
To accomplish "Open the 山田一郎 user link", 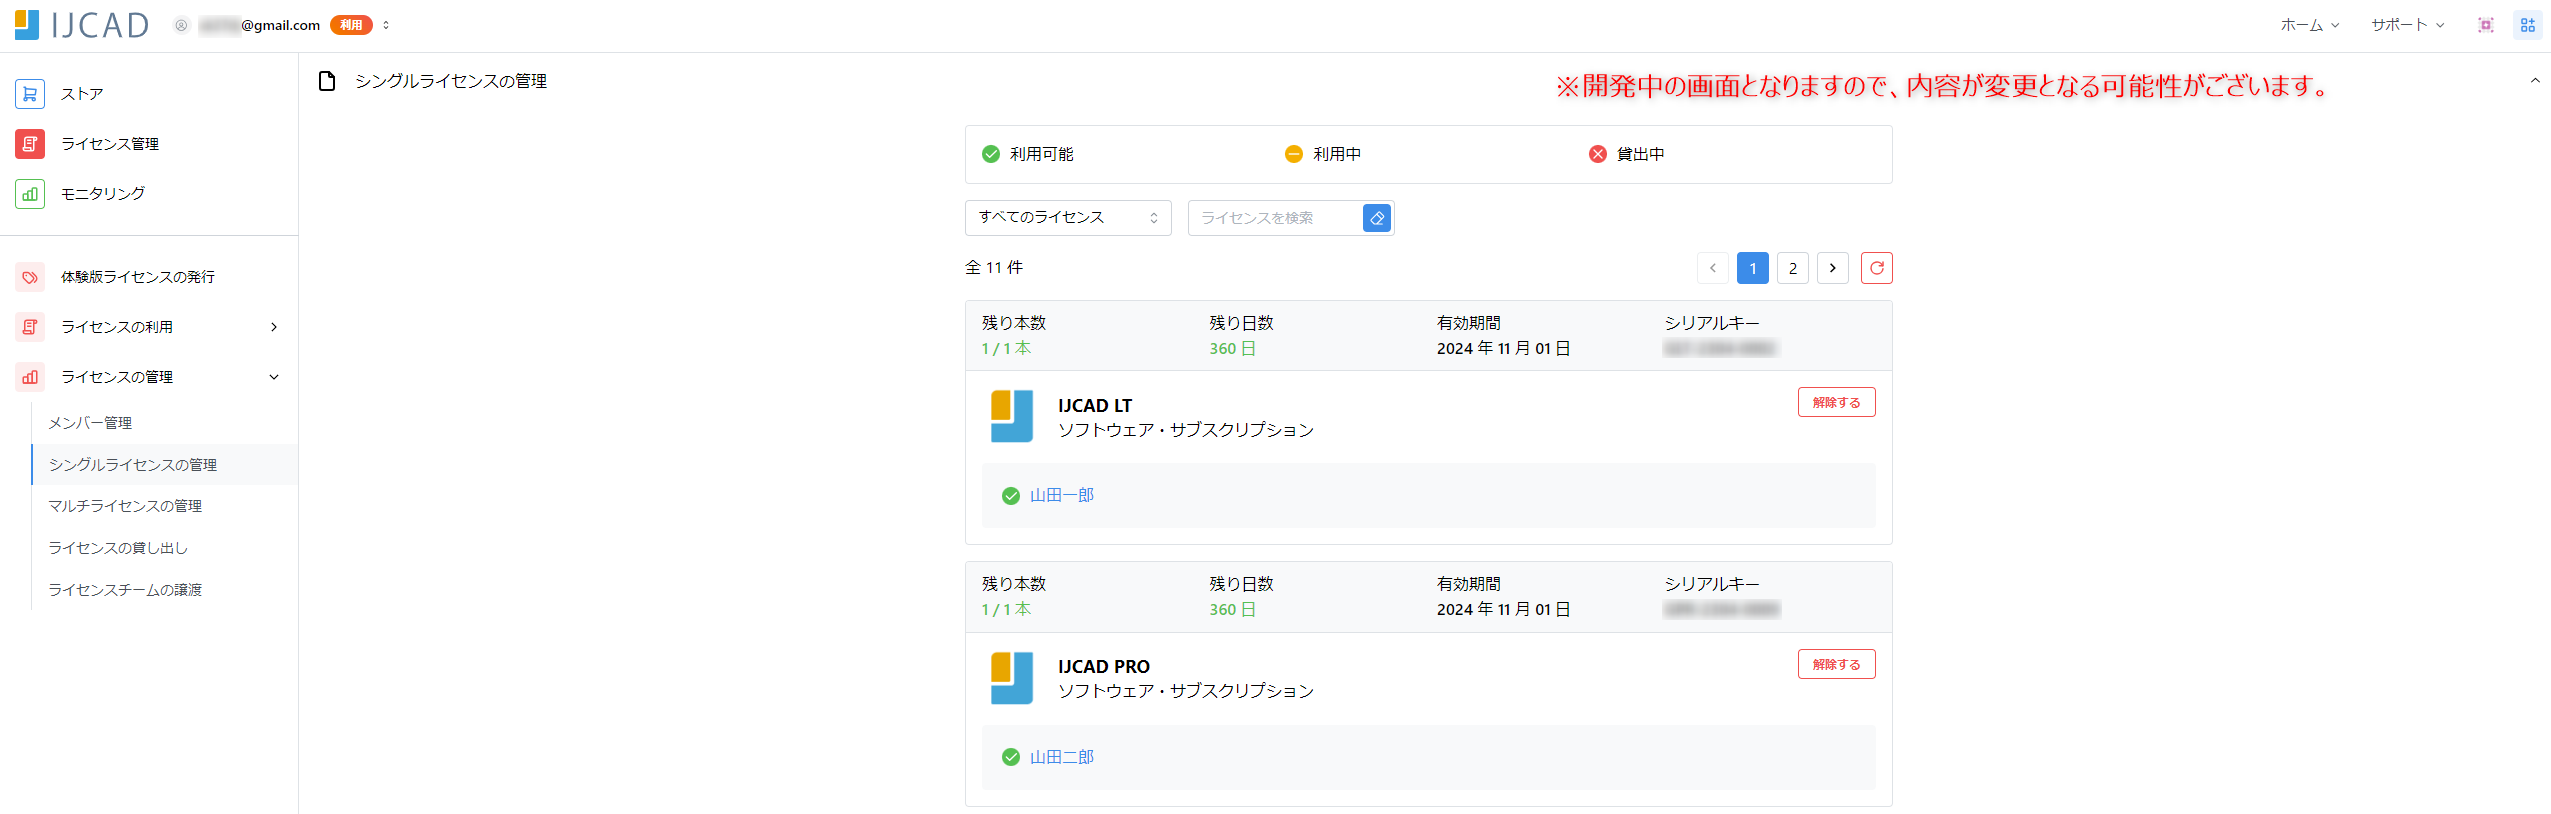I will click(1062, 496).
